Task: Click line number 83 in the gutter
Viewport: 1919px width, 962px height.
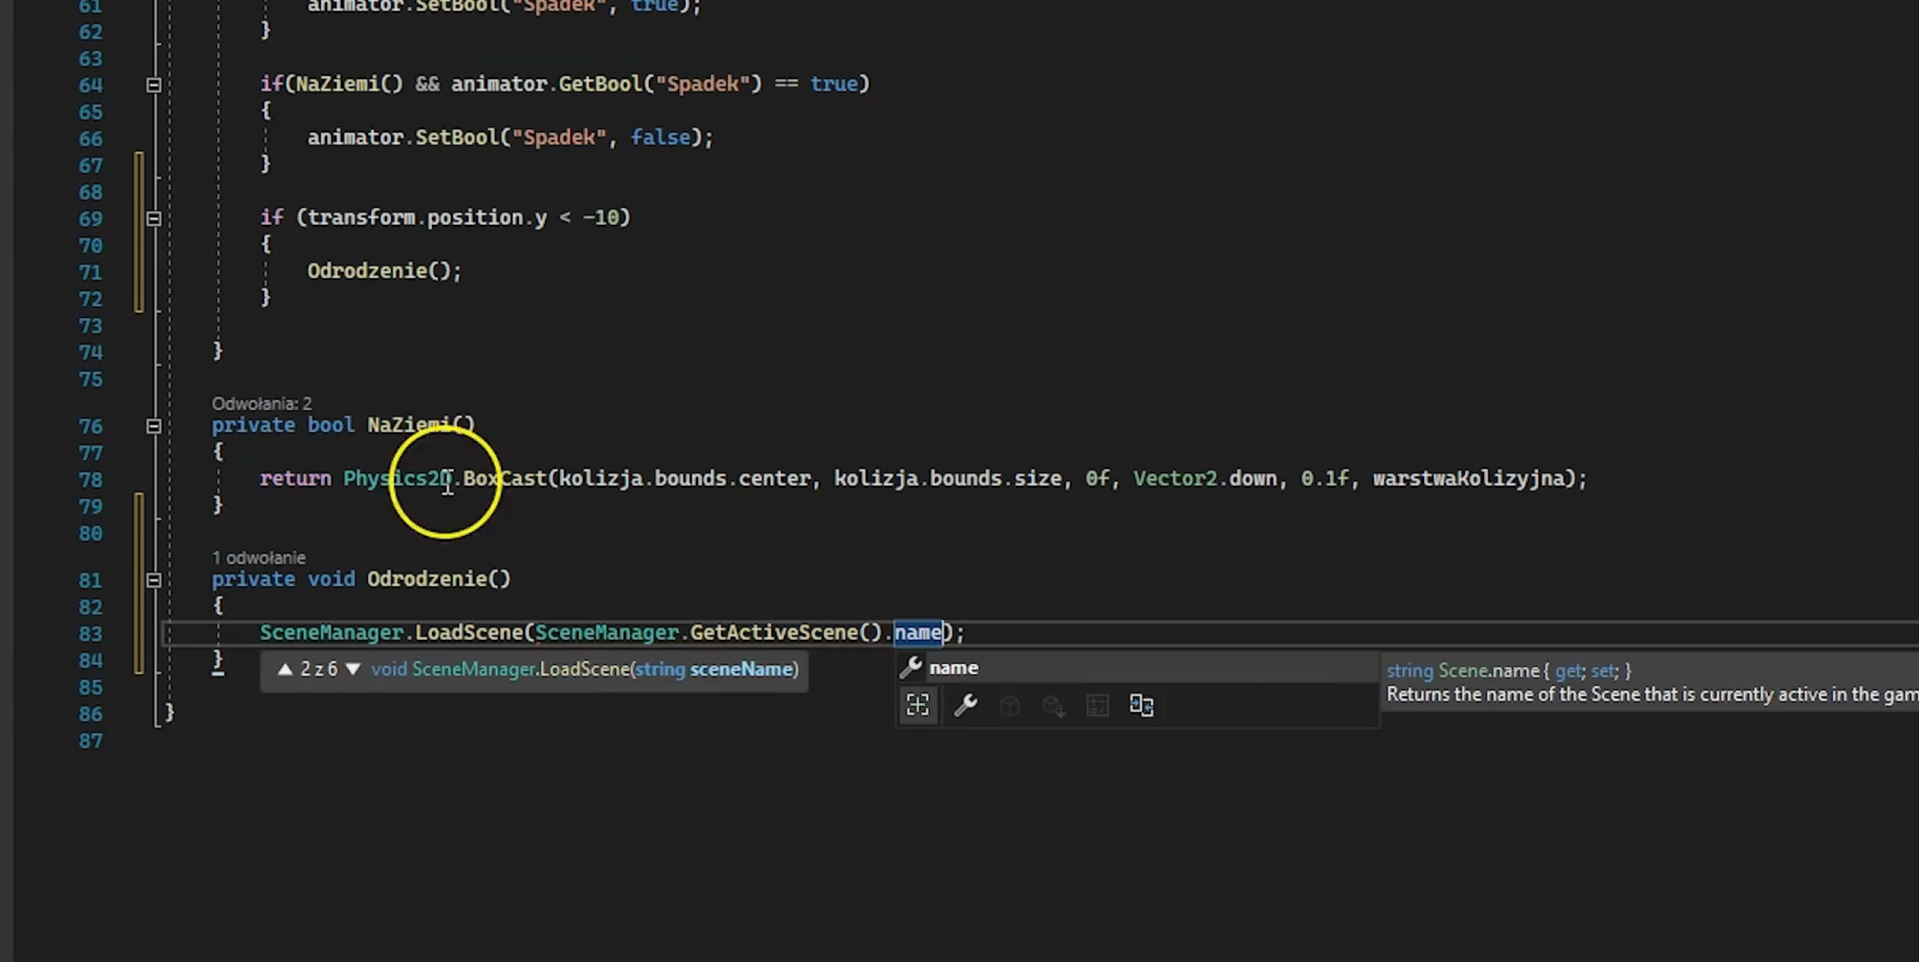Action: pyautogui.click(x=90, y=634)
